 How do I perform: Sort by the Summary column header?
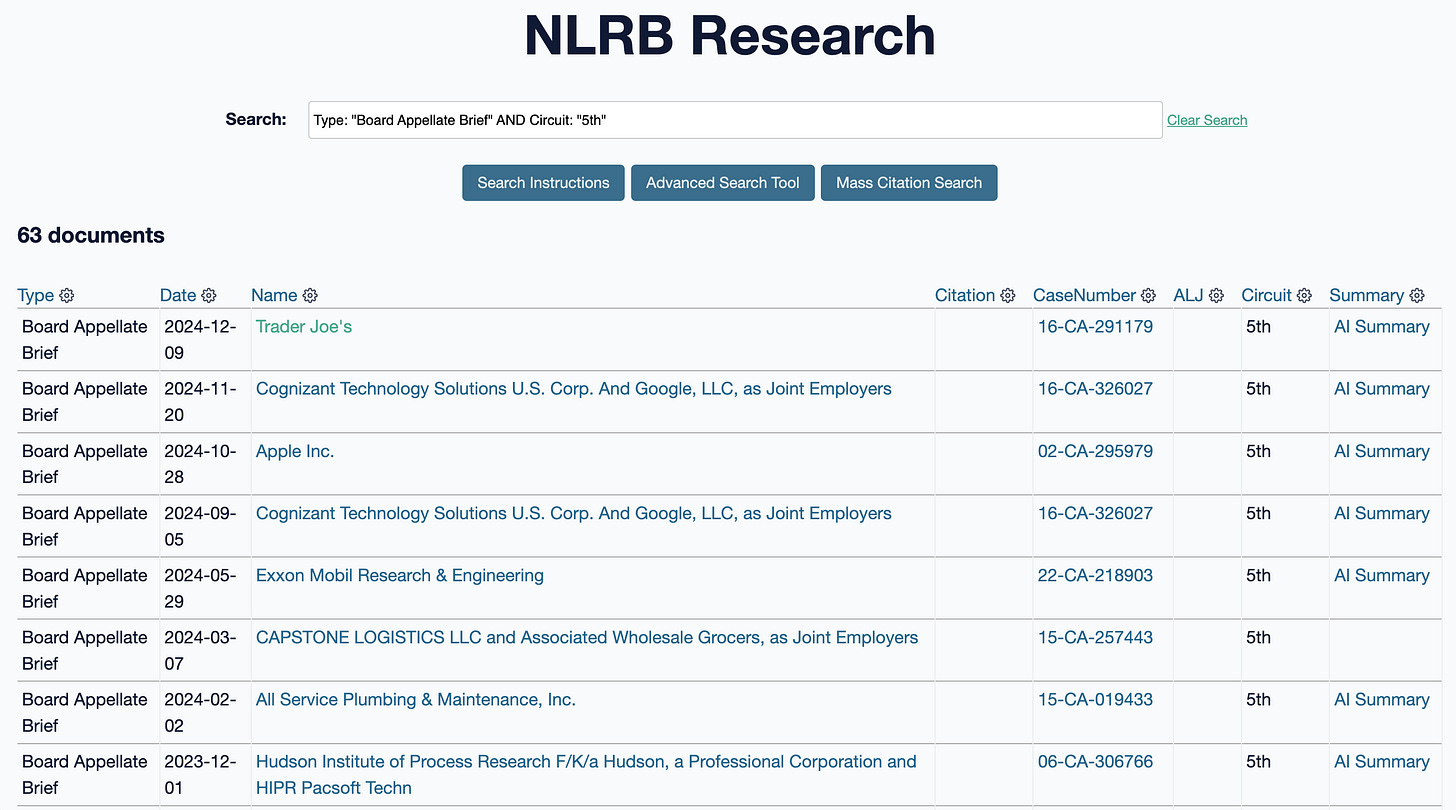pos(1366,295)
